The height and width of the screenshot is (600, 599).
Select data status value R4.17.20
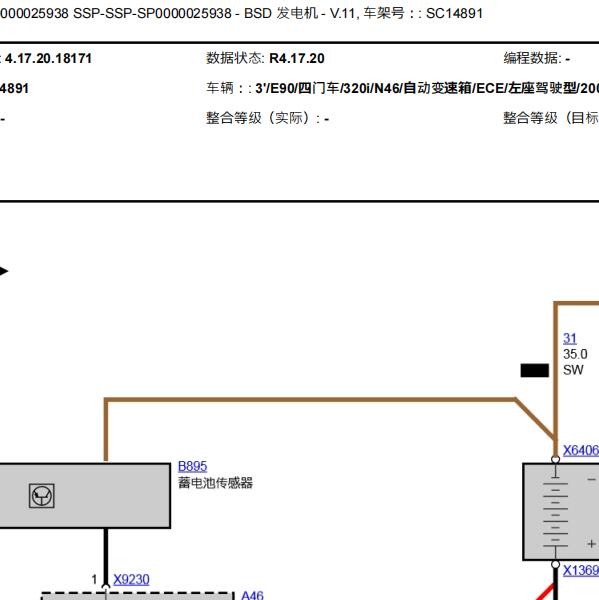tap(297, 59)
